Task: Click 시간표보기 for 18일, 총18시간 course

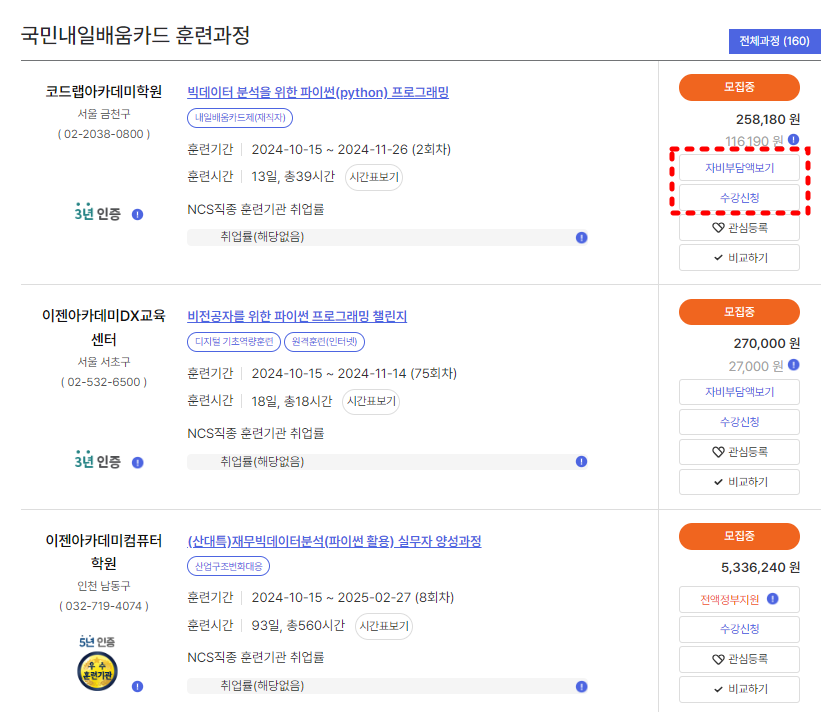Action: tap(371, 401)
